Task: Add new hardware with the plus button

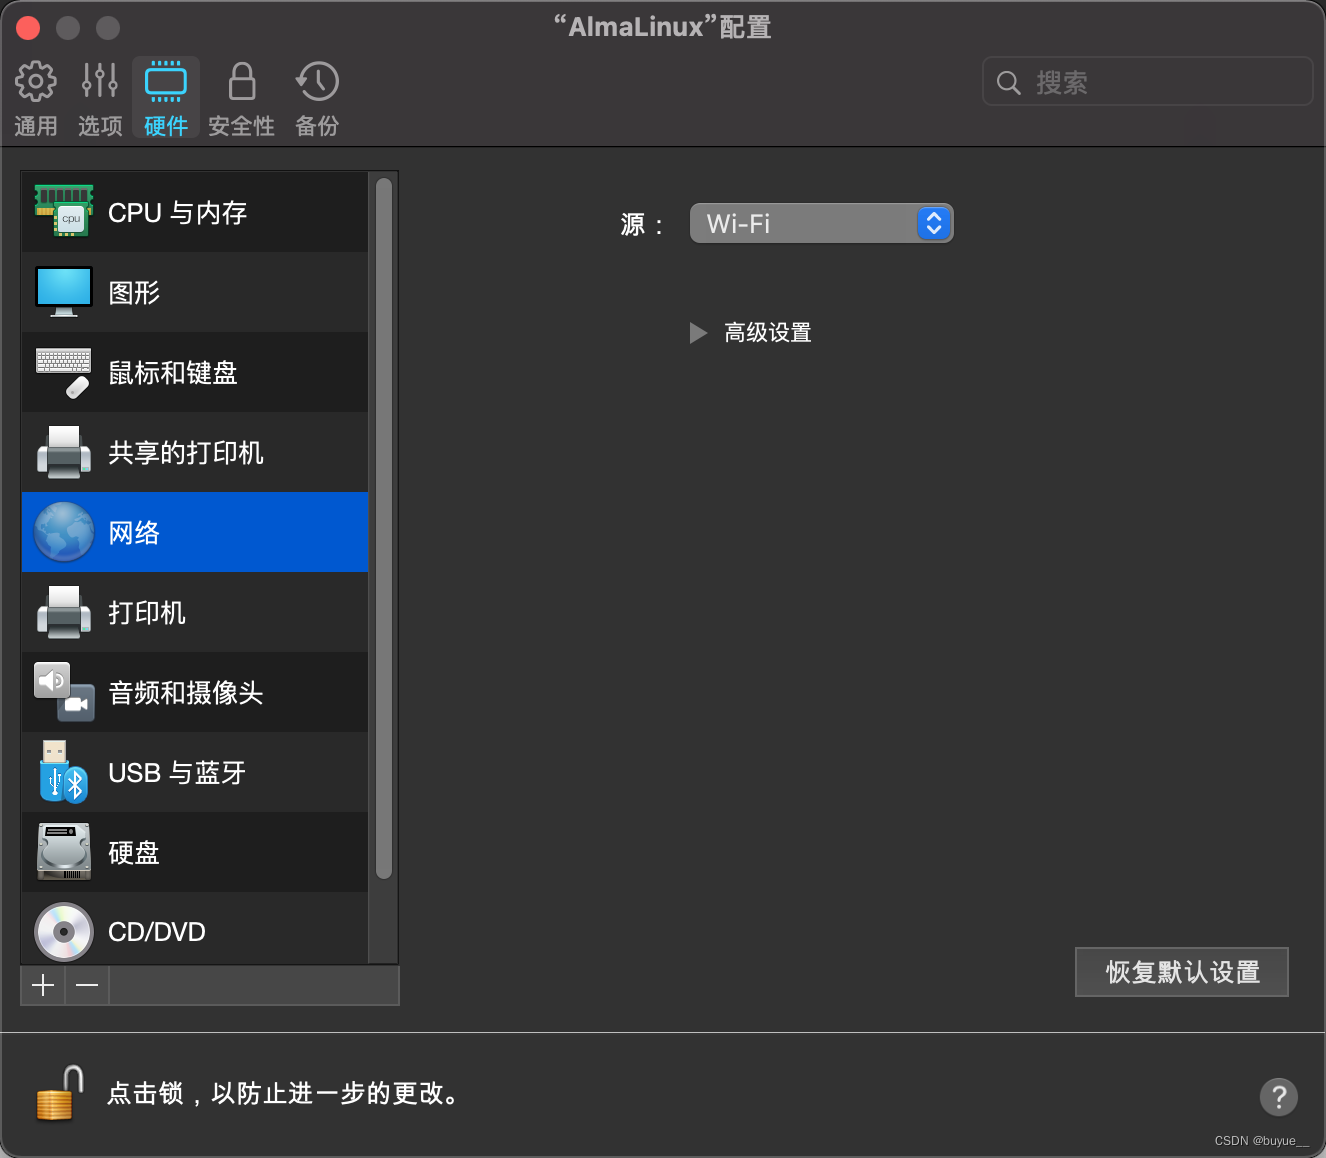Action: tap(42, 985)
